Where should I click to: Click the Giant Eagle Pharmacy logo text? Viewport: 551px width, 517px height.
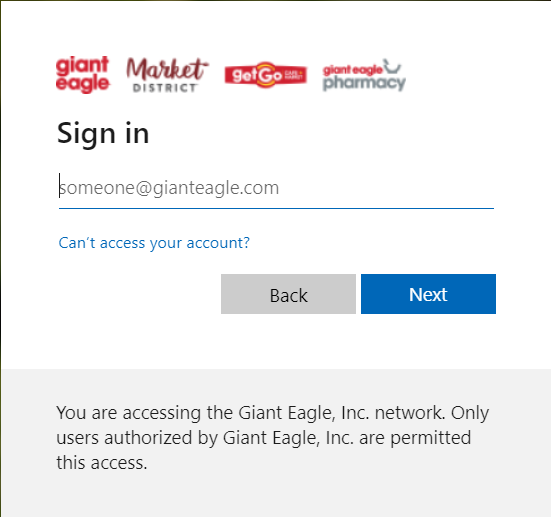[x=364, y=75]
